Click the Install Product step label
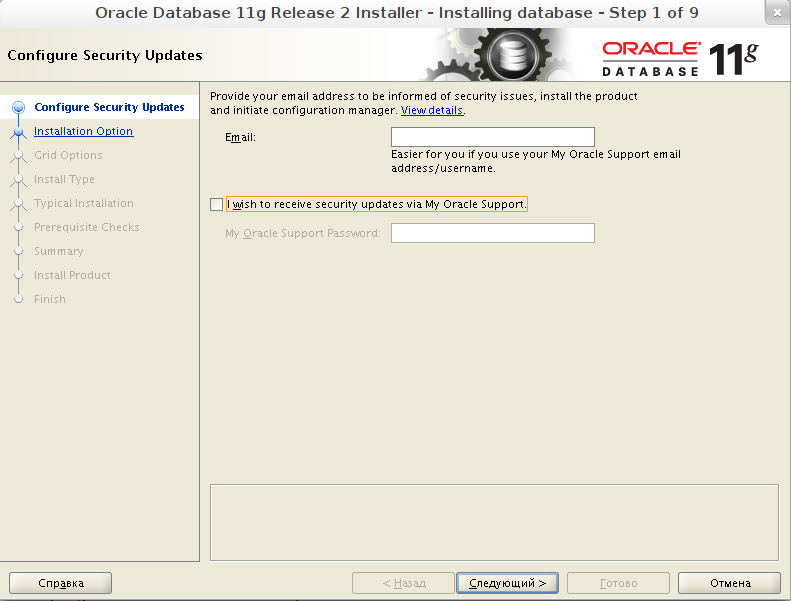 coord(72,275)
